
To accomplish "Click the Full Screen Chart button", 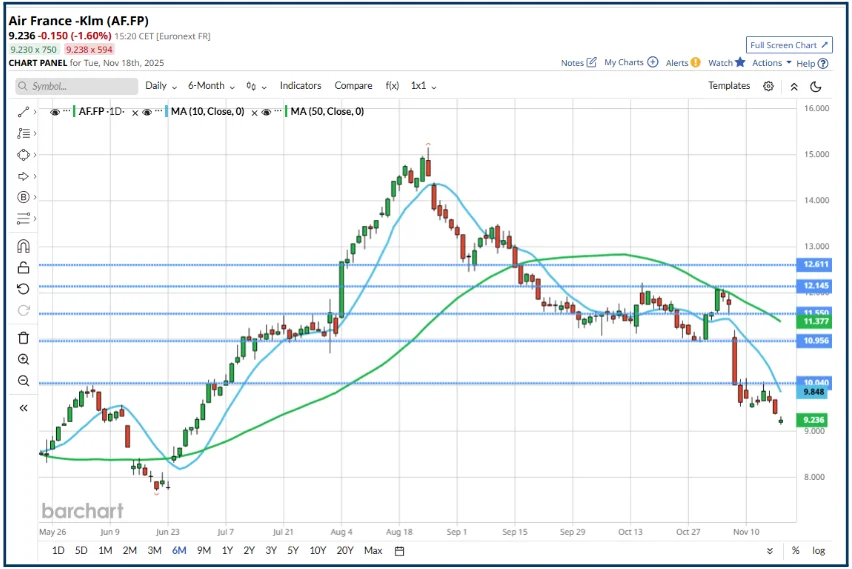I will pos(789,45).
